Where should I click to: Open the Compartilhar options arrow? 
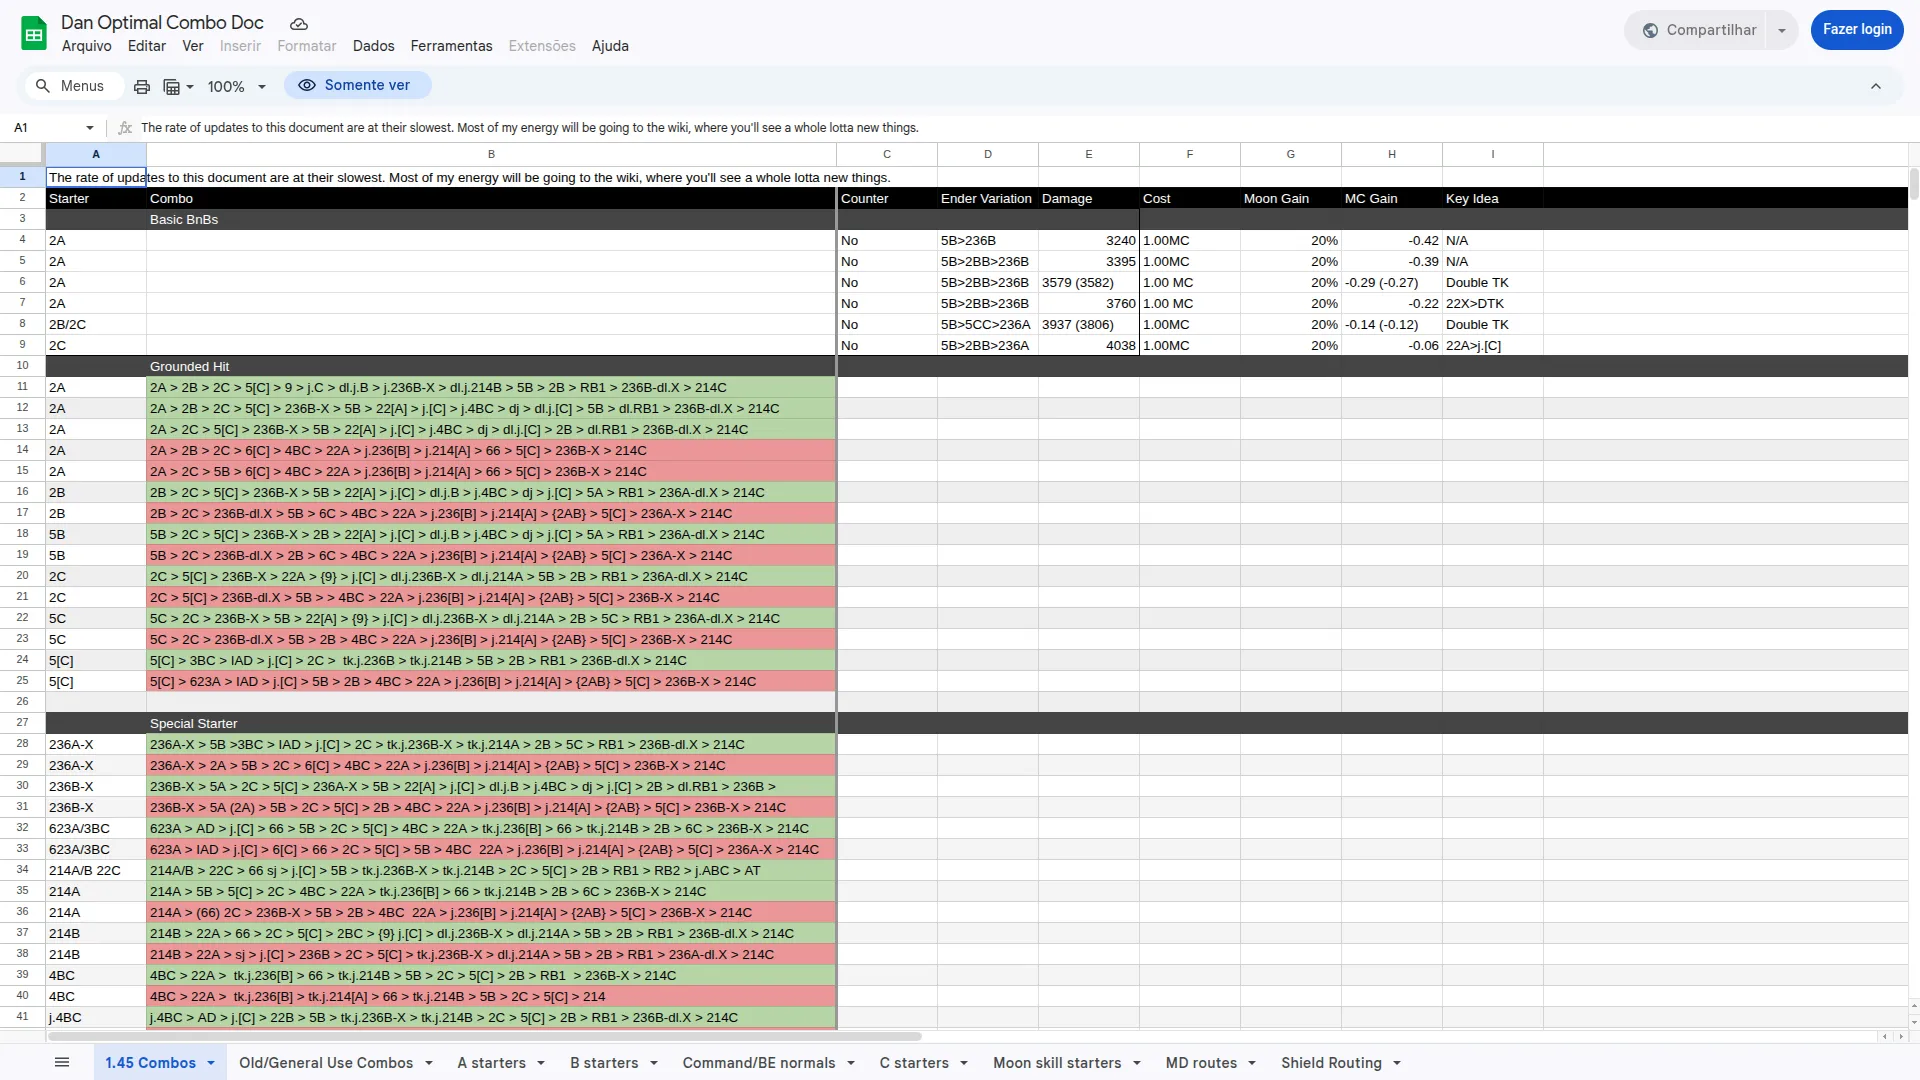1782,30
